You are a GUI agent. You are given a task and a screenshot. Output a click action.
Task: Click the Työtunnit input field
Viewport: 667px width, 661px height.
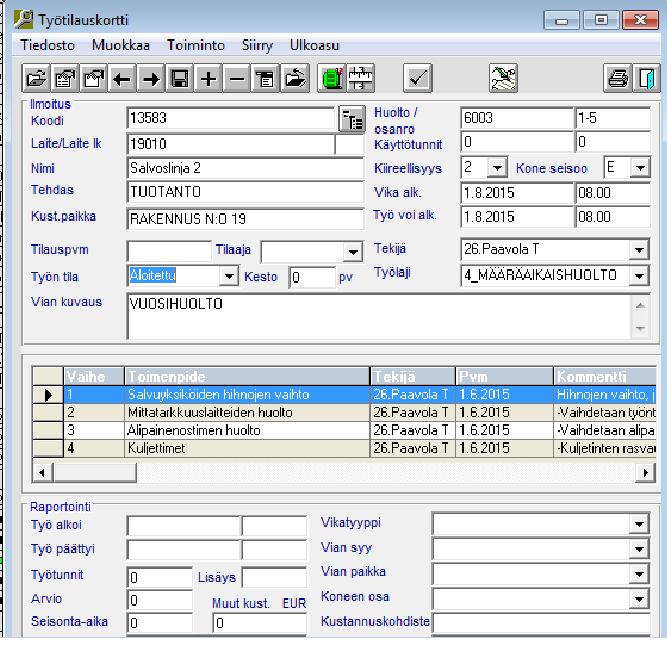tap(160, 577)
